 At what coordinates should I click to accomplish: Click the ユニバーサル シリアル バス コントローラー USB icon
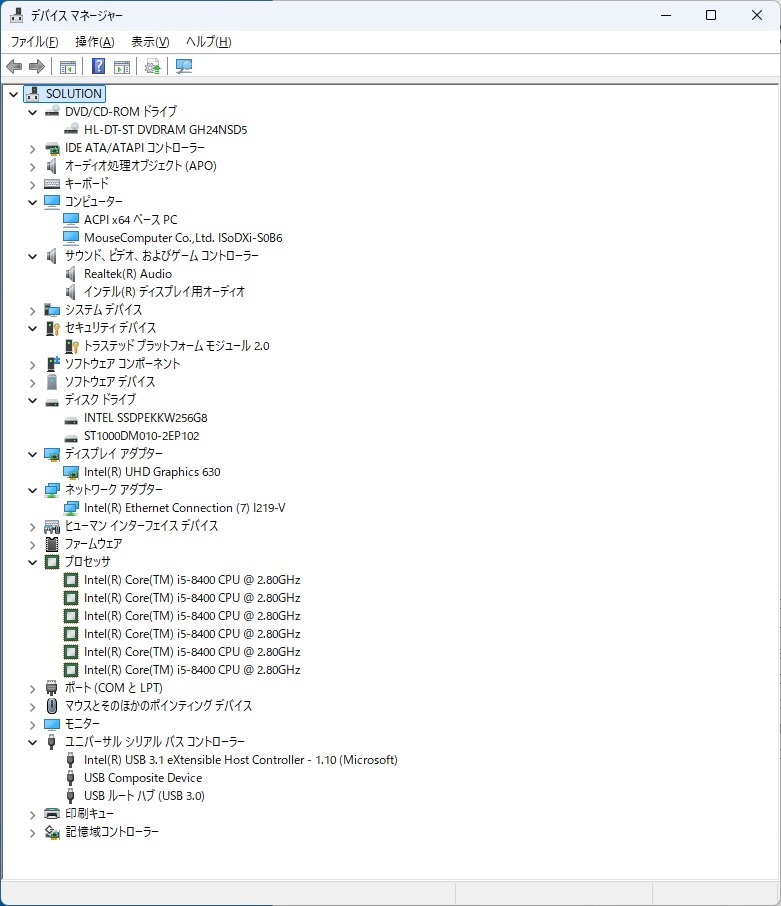pyautogui.click(x=51, y=742)
